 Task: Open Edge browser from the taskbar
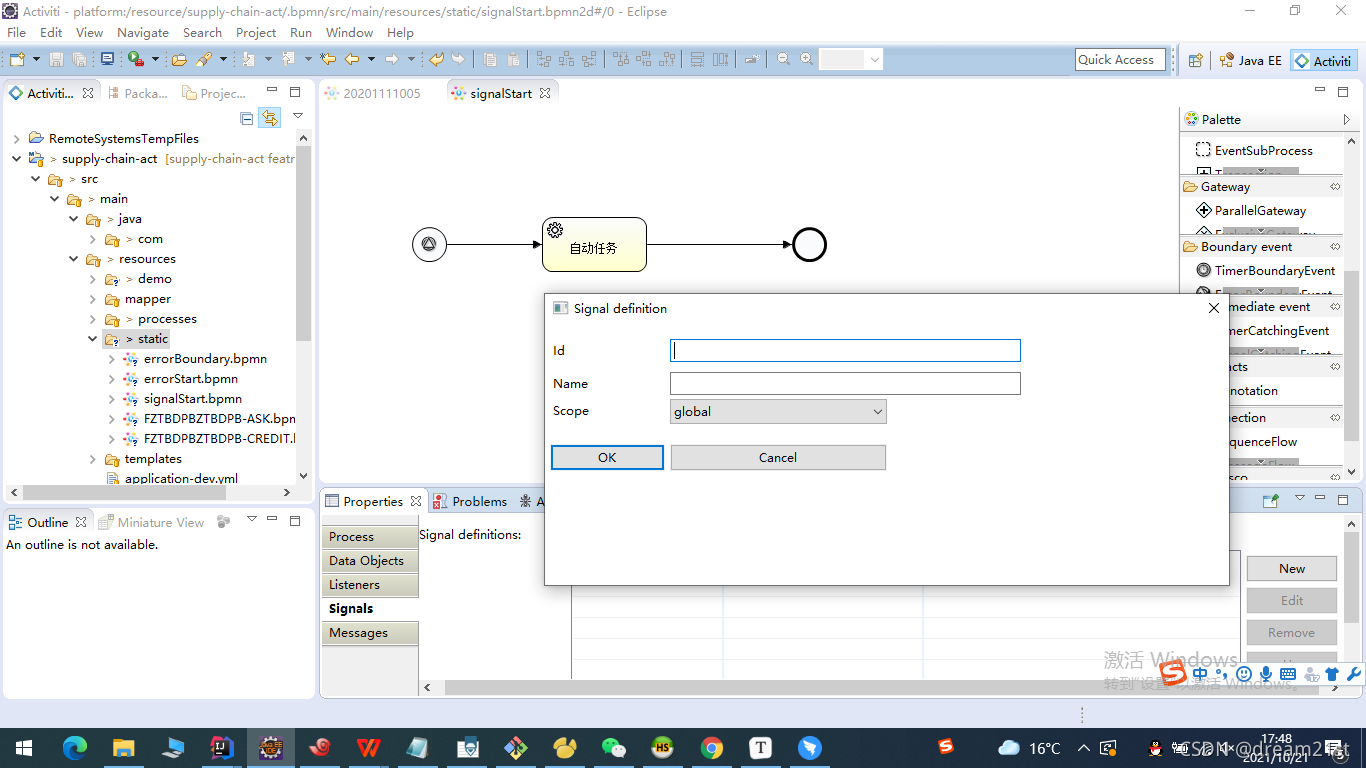75,747
